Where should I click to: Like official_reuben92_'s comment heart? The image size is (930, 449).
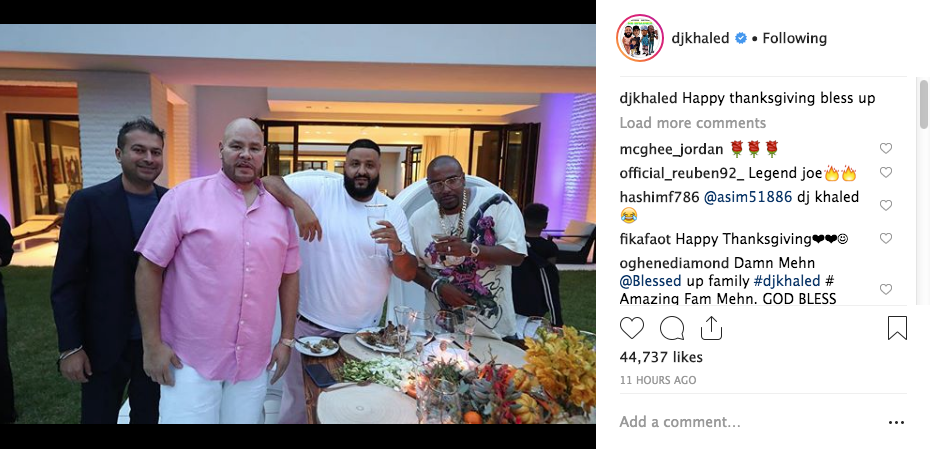pos(886,173)
